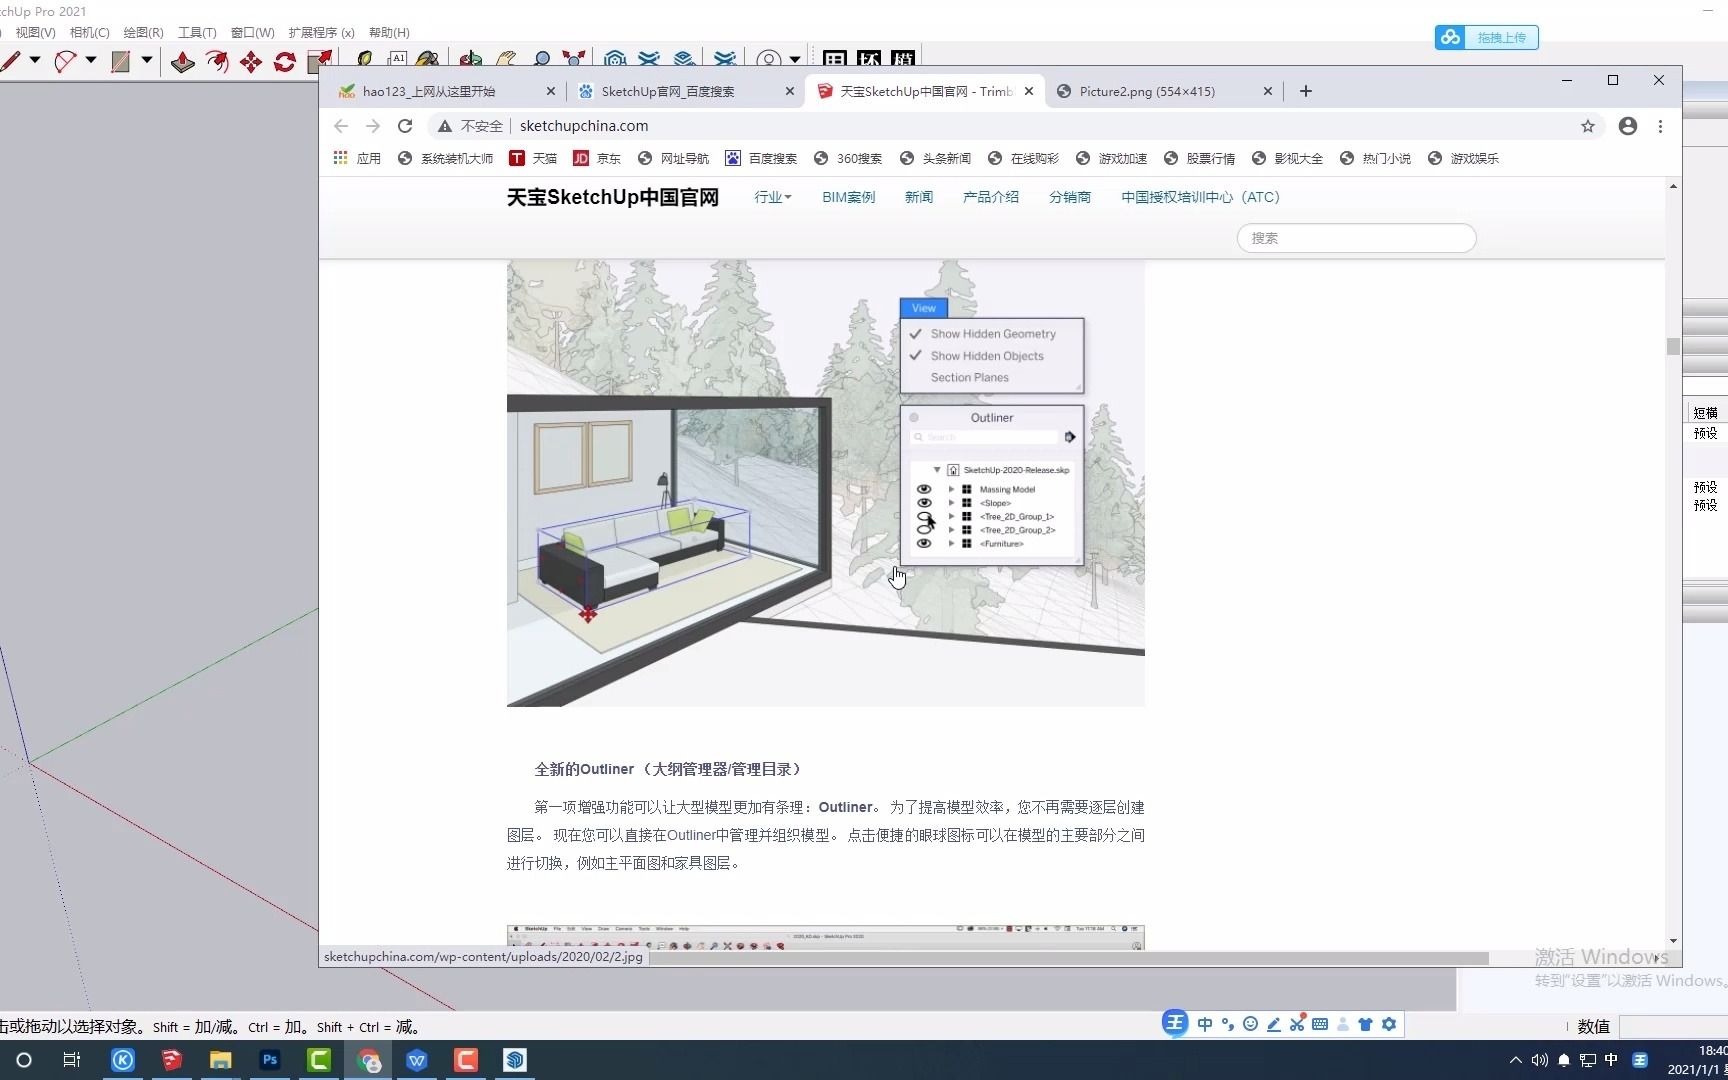Select the Line pencil tool in SketchUp
This screenshot has height=1080, width=1728.
coord(10,61)
